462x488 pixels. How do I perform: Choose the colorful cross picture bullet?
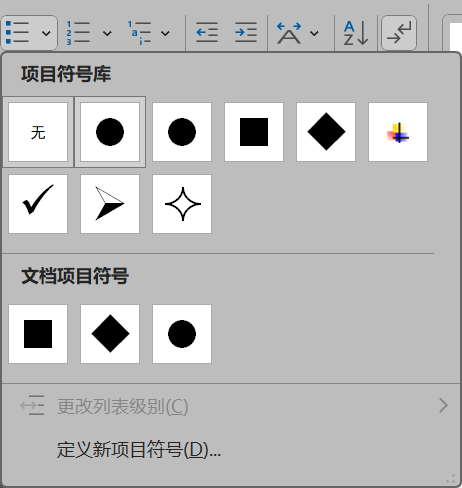[398, 132]
